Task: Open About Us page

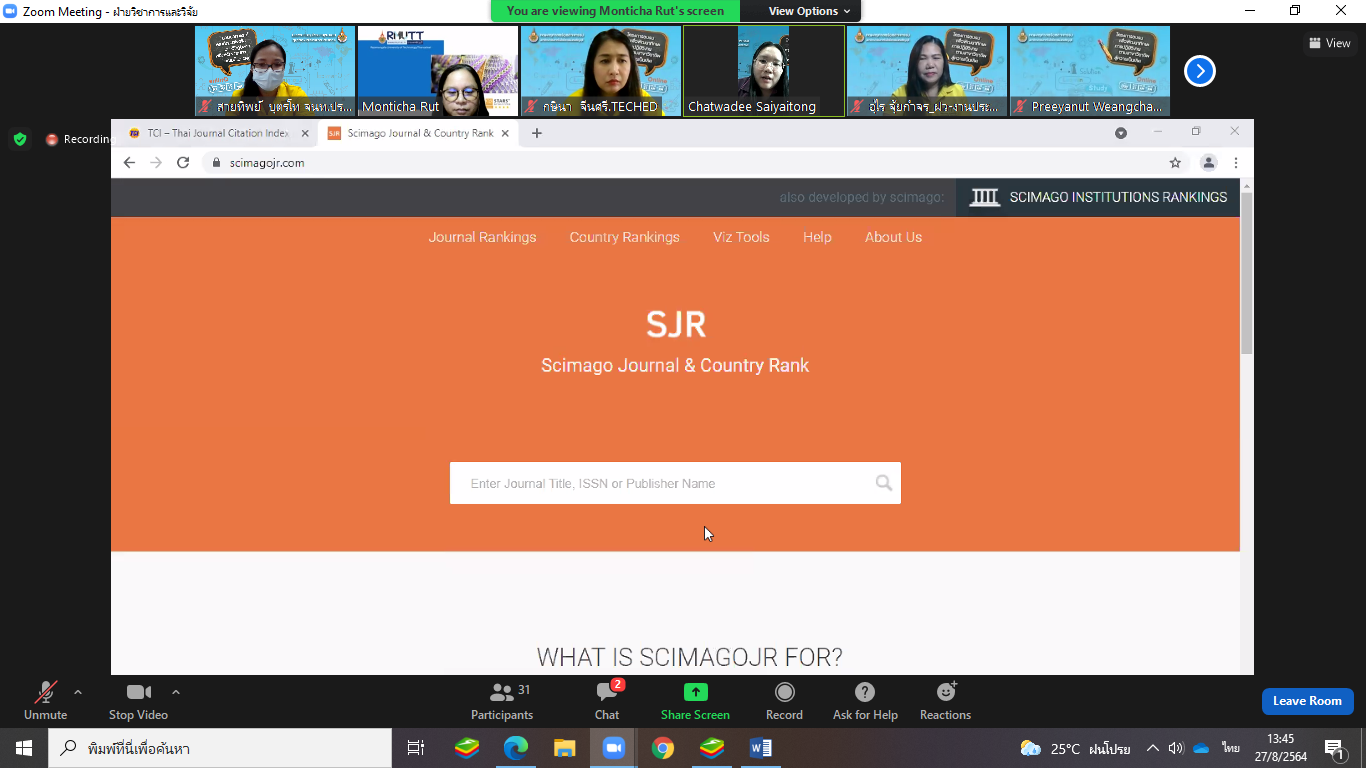Action: 893,237
